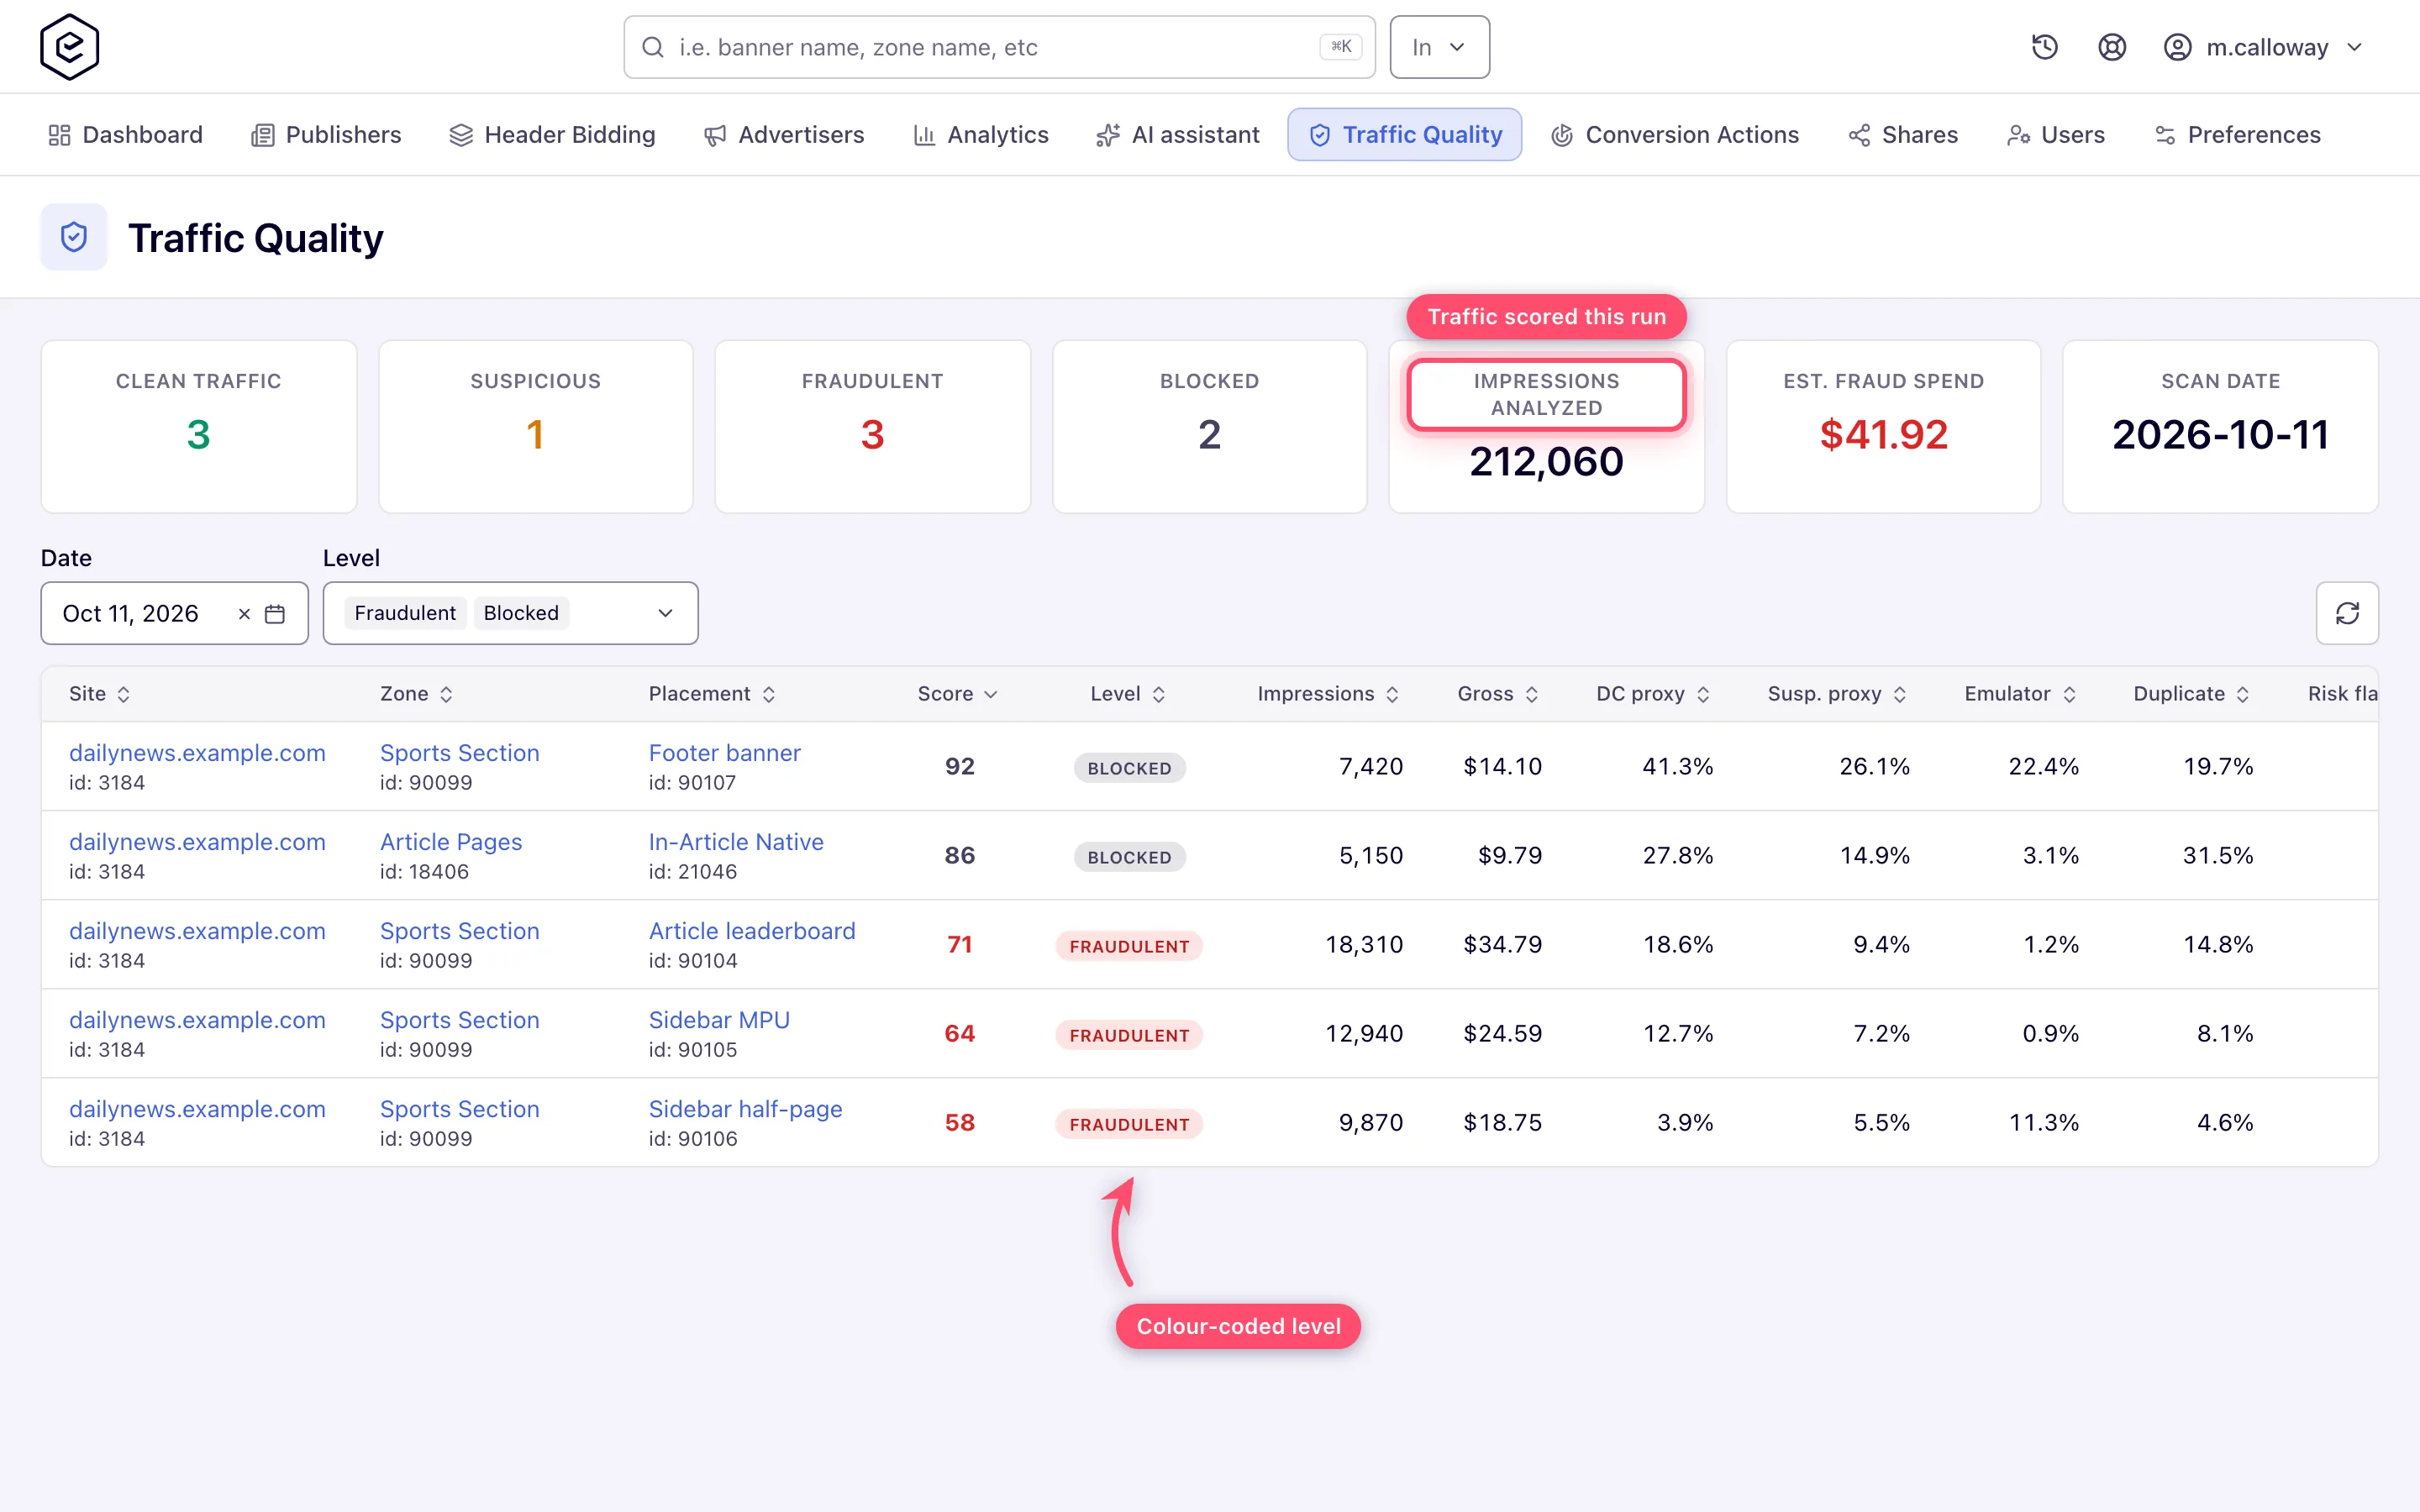2420x1512 pixels.
Task: Sort by the Site column
Action: pos(99,694)
